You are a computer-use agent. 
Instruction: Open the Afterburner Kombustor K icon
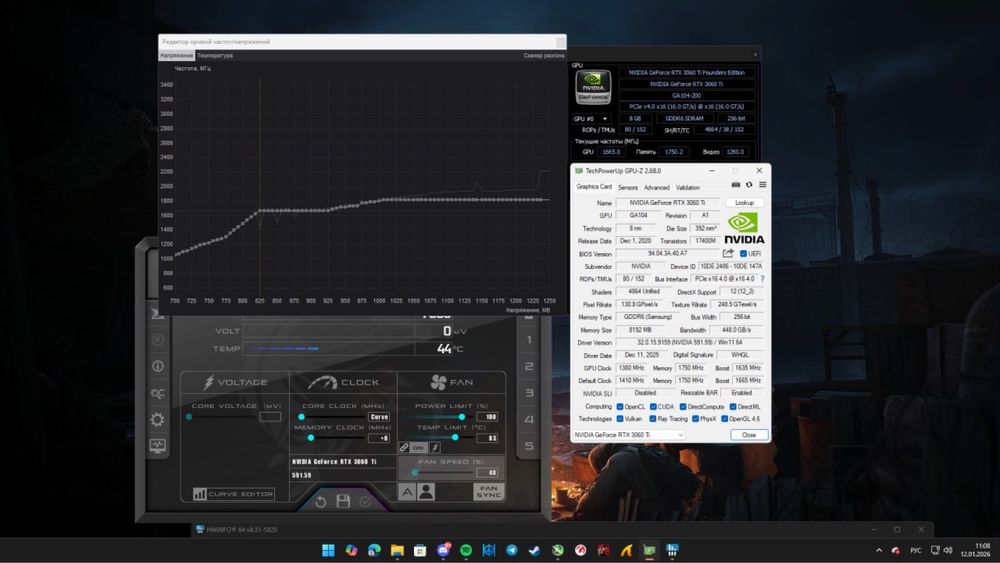(158, 340)
